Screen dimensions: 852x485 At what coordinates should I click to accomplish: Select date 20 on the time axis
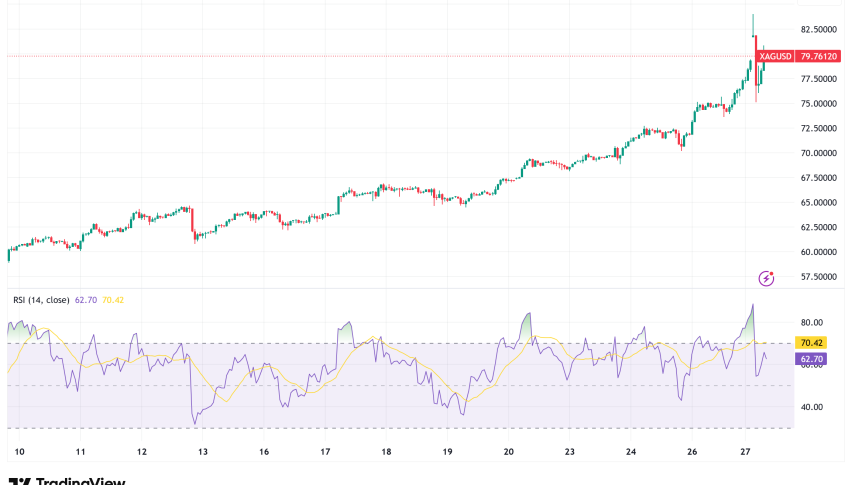tap(508, 452)
